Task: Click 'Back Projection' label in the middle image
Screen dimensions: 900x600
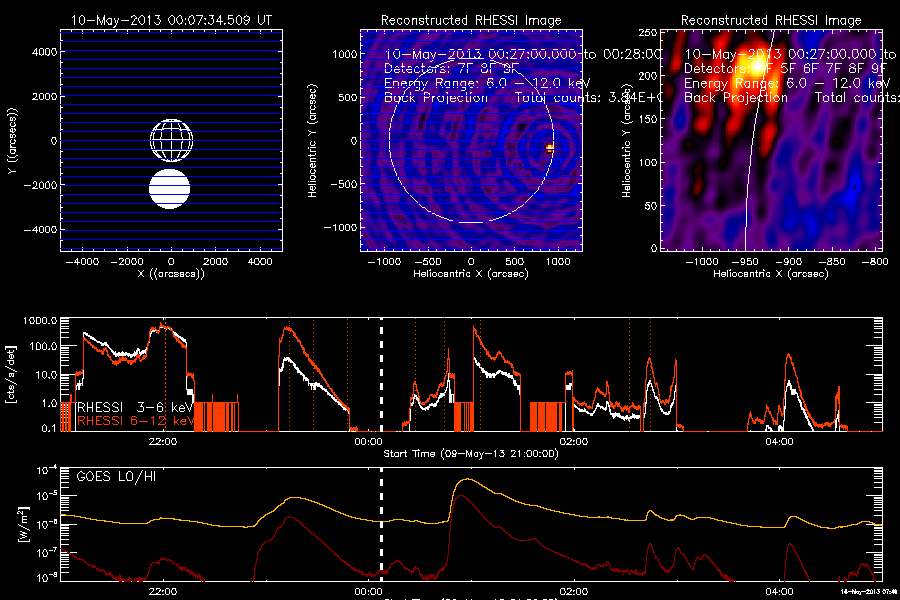Action: [x=436, y=98]
